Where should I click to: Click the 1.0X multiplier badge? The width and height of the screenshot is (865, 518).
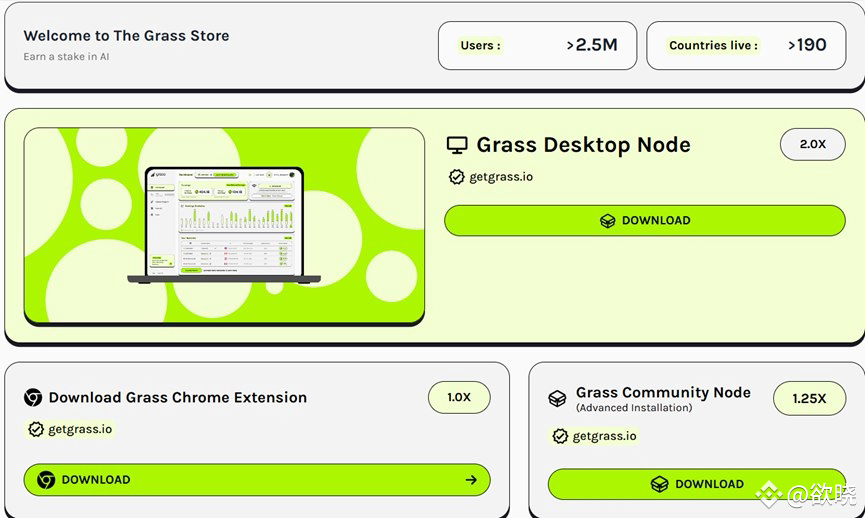click(459, 397)
